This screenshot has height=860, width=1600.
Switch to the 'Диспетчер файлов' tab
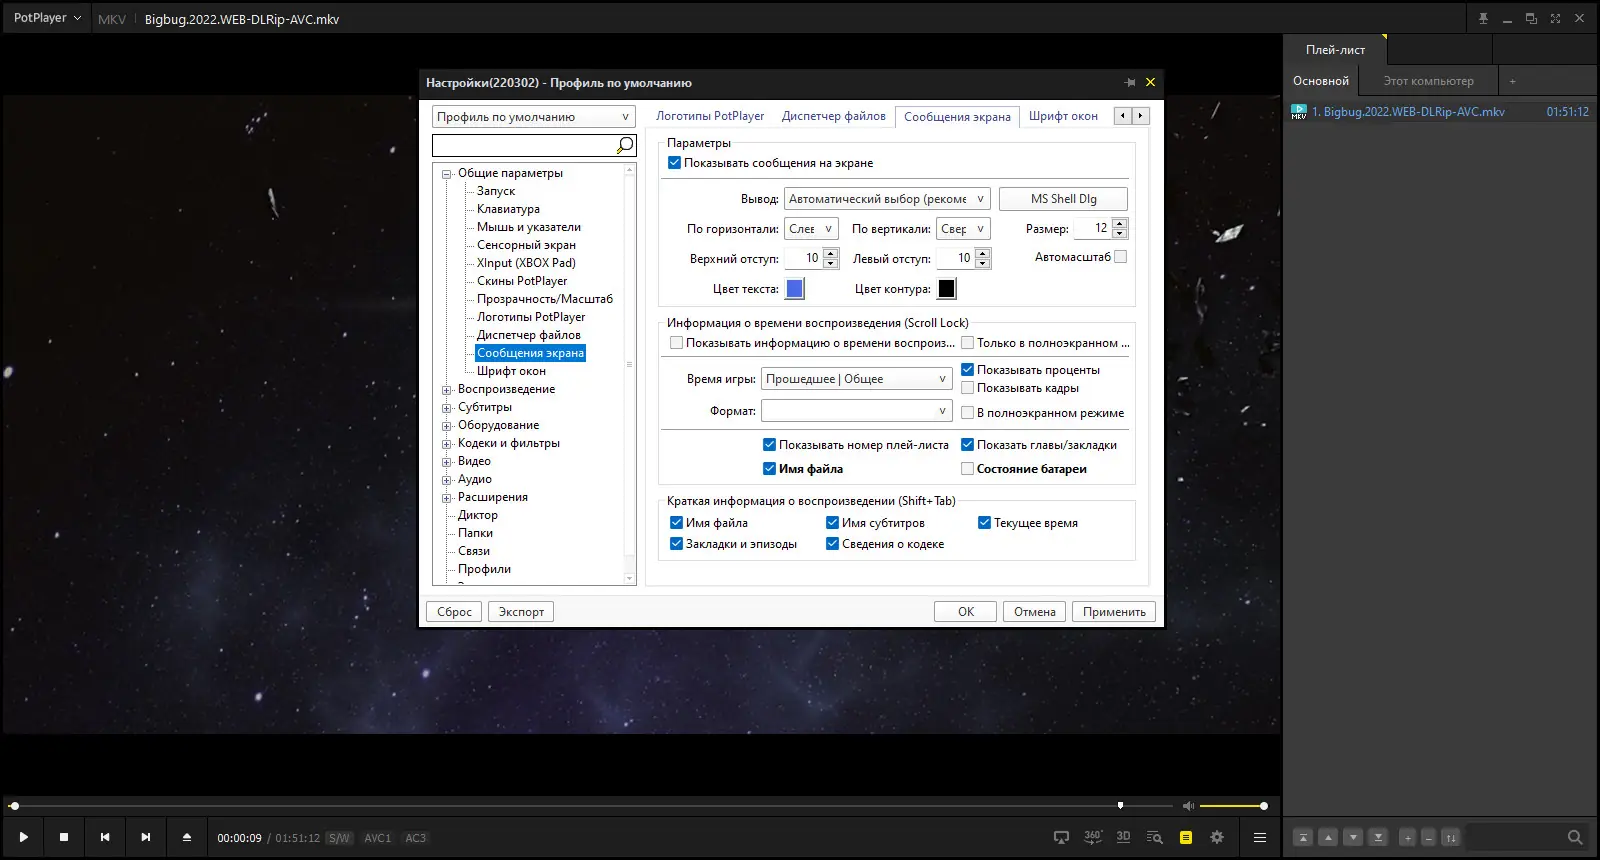[x=834, y=116]
